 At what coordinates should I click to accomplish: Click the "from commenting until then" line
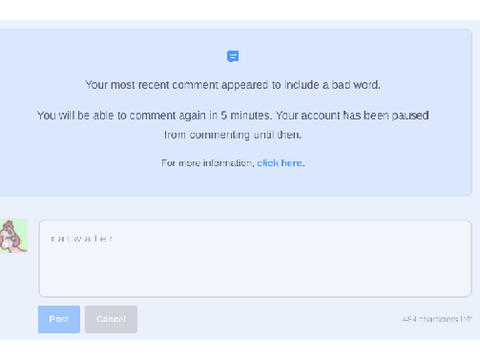click(233, 135)
